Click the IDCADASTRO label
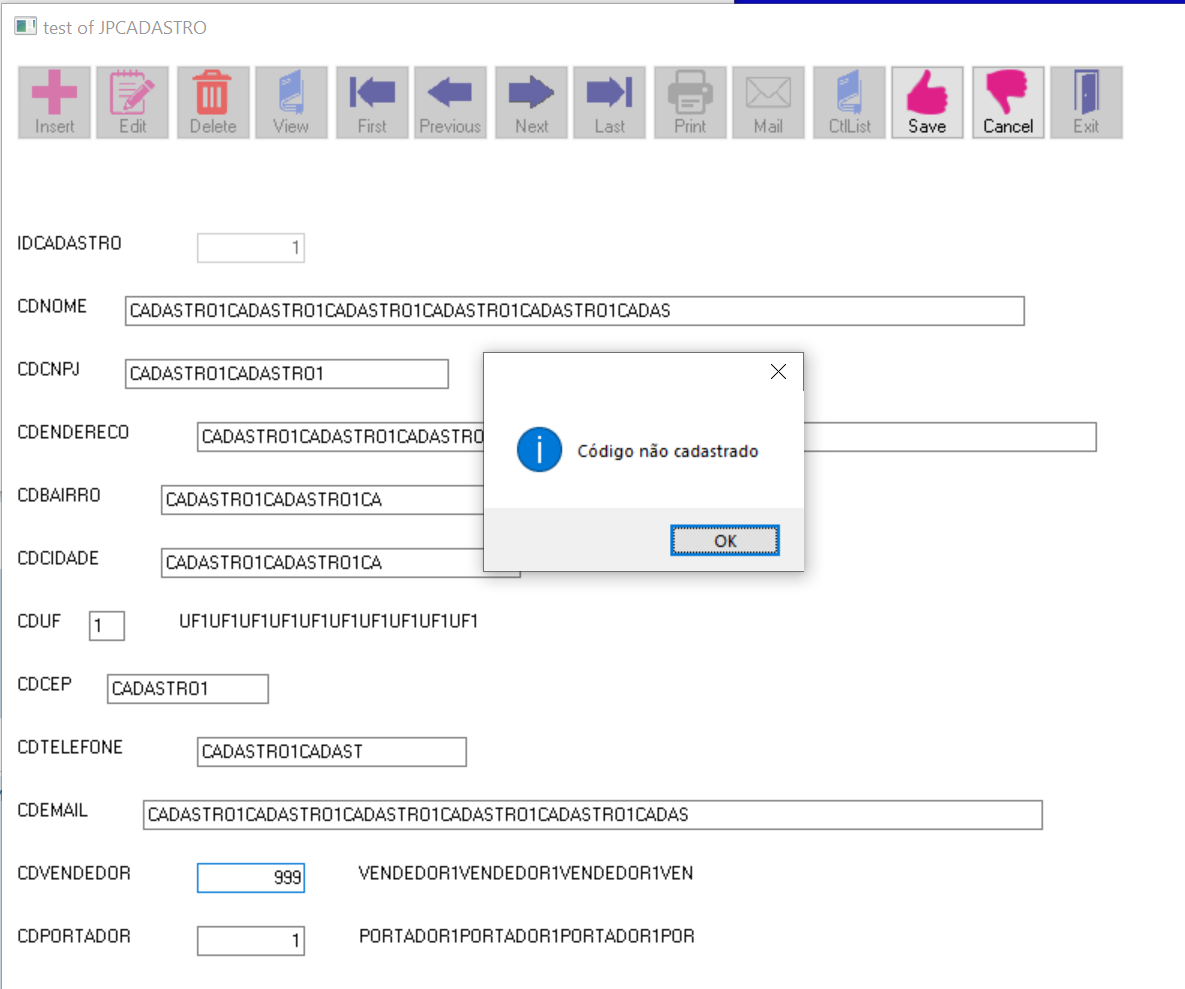The width and height of the screenshot is (1185, 989). (x=70, y=243)
